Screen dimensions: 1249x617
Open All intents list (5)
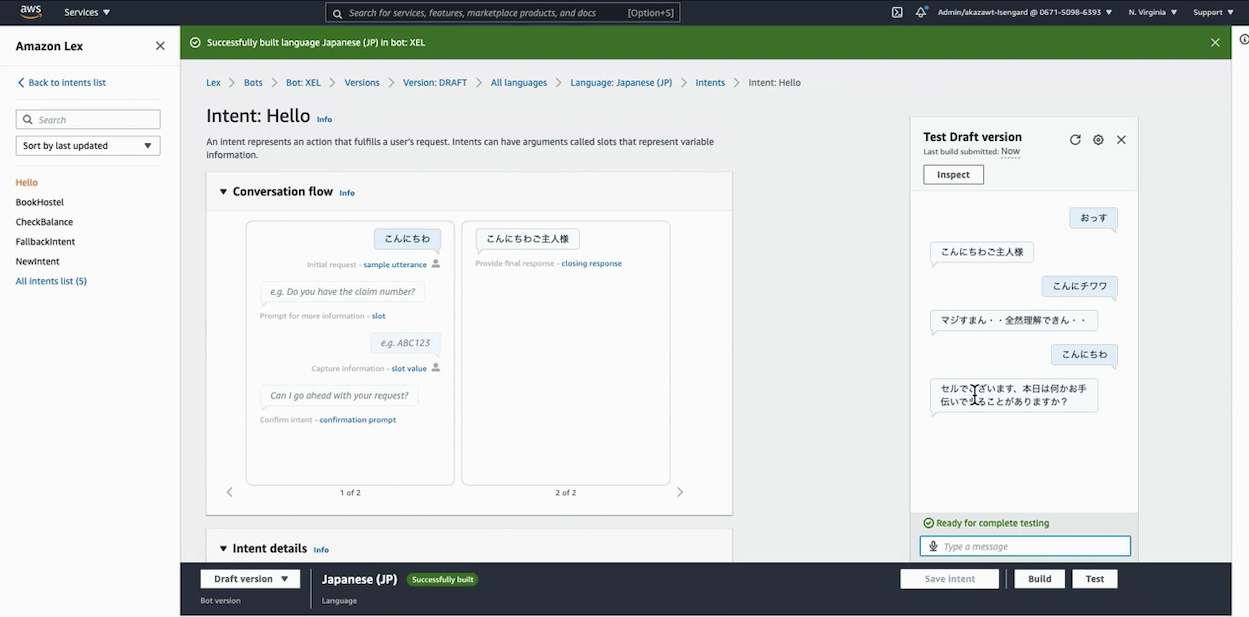click(51, 281)
